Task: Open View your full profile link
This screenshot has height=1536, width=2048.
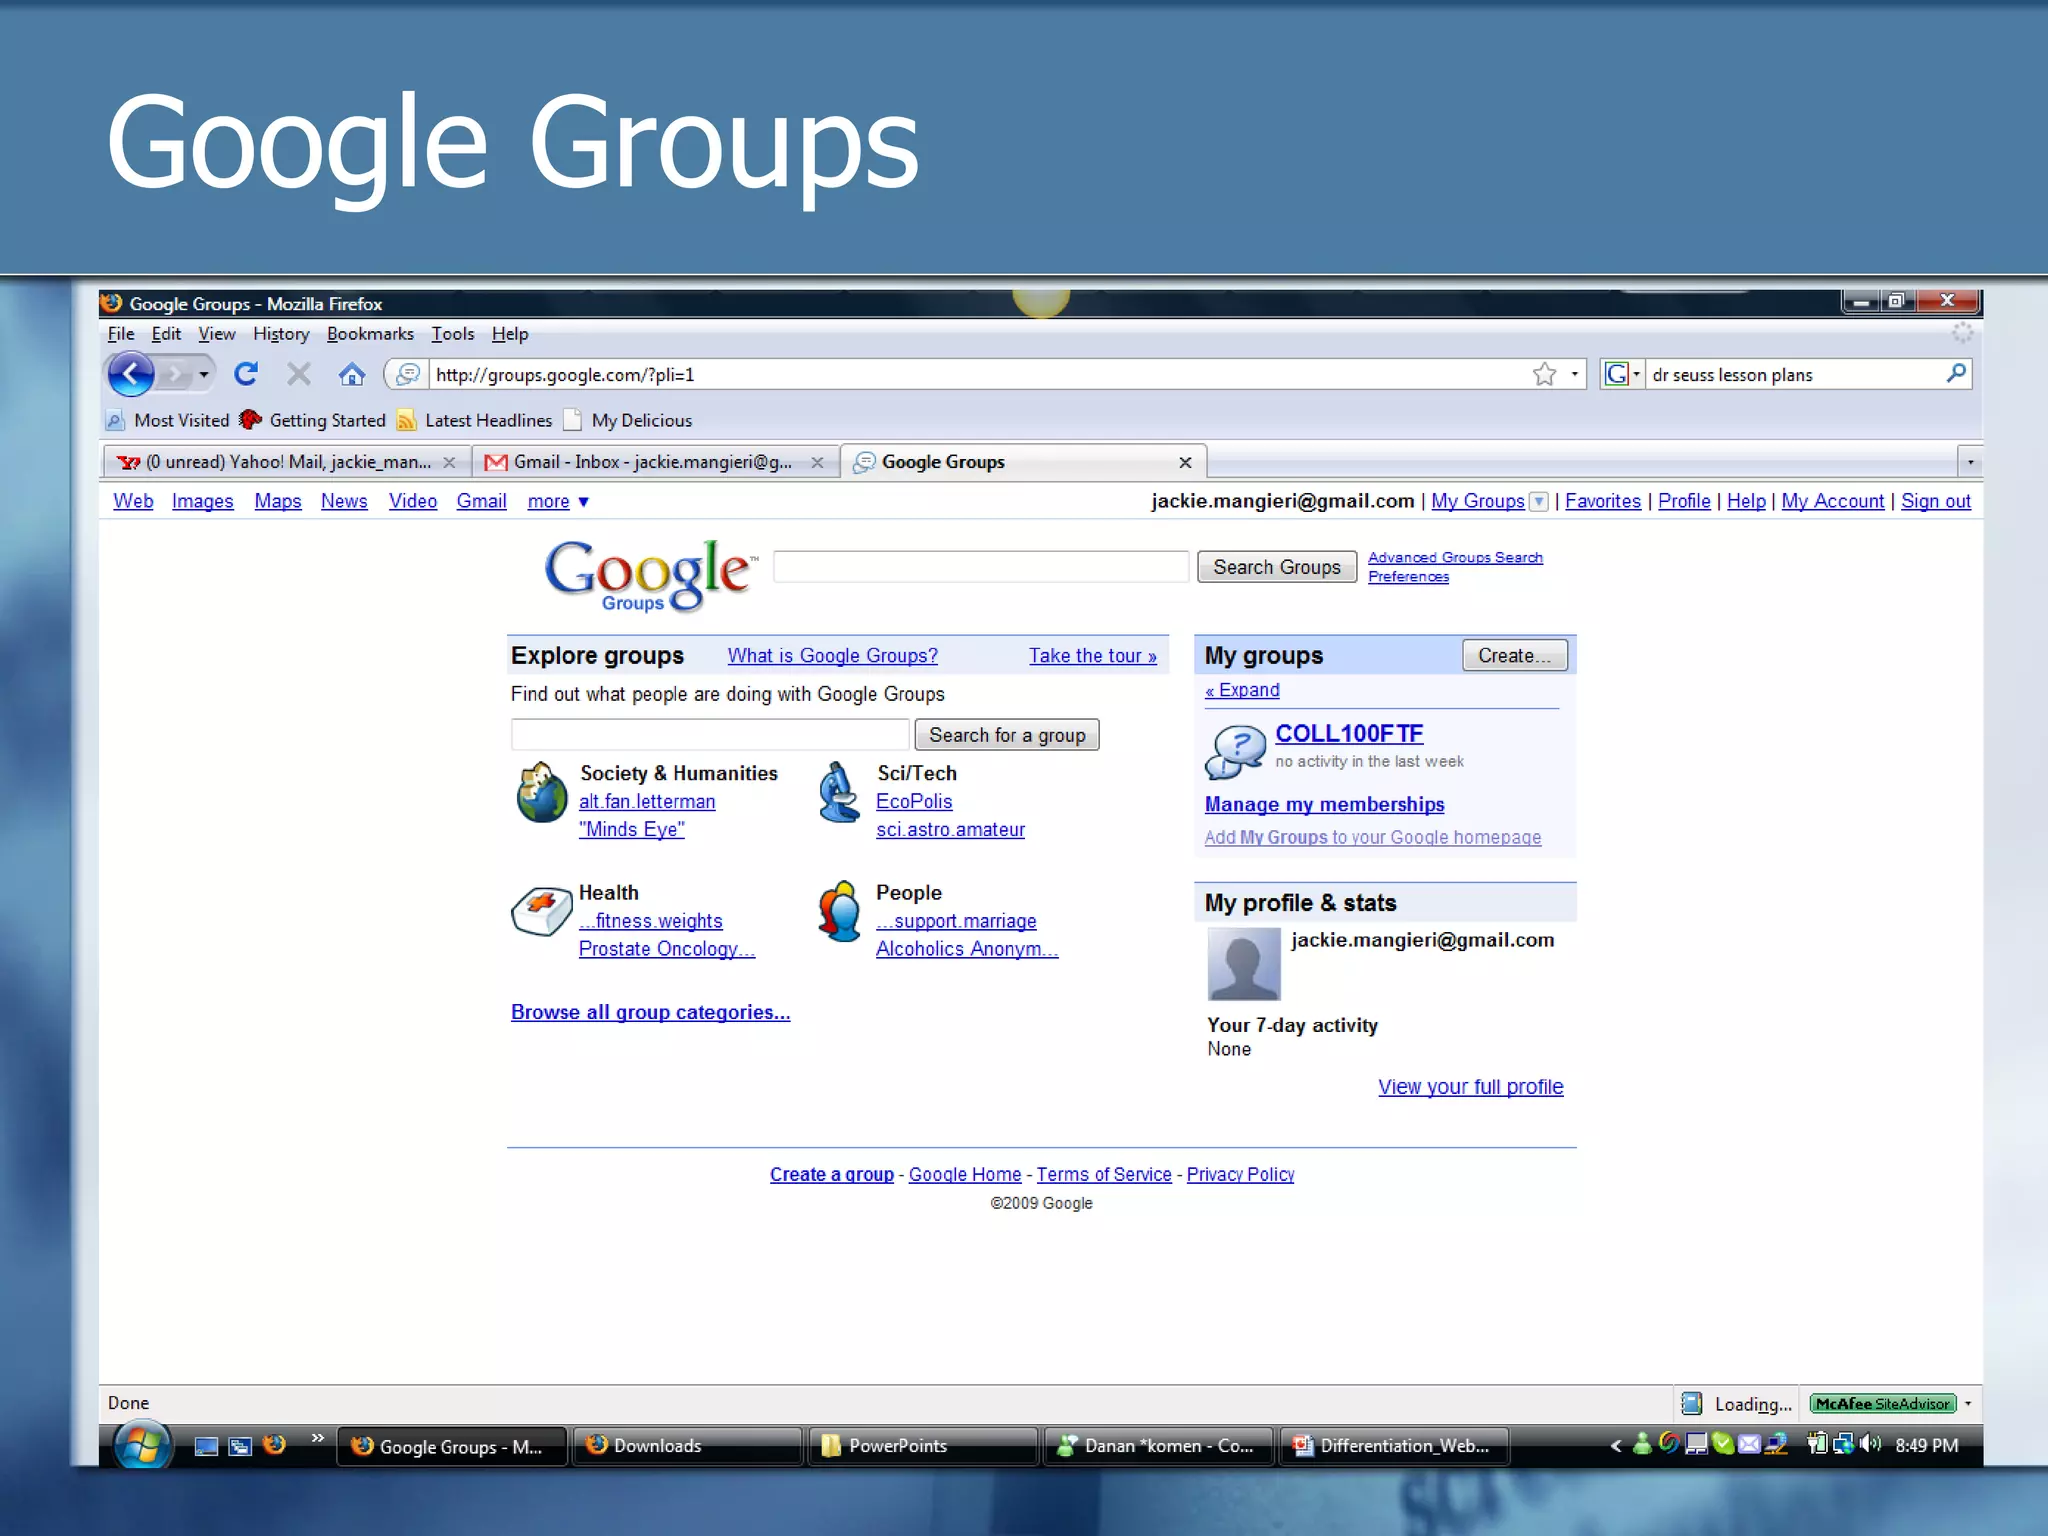Action: (1470, 1087)
